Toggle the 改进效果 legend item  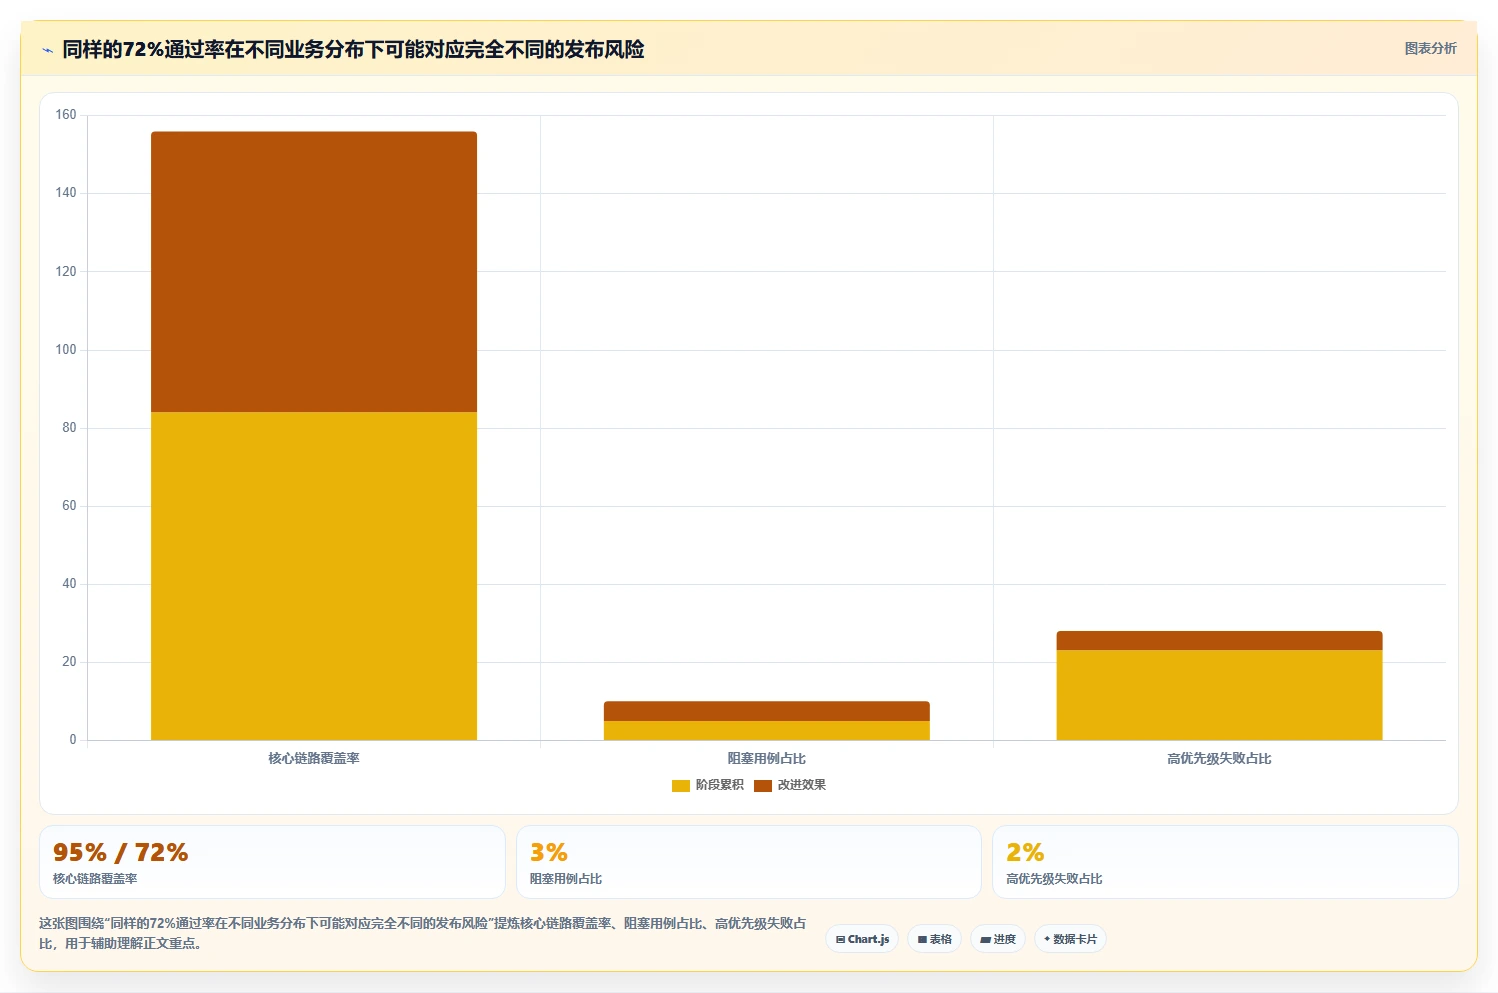(790, 785)
